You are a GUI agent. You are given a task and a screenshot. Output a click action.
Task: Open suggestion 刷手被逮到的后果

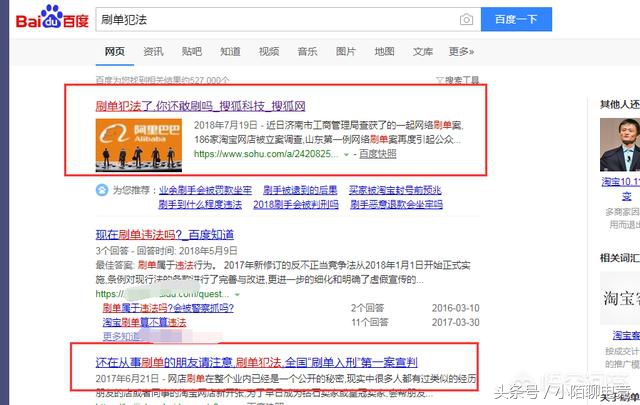pyautogui.click(x=300, y=190)
